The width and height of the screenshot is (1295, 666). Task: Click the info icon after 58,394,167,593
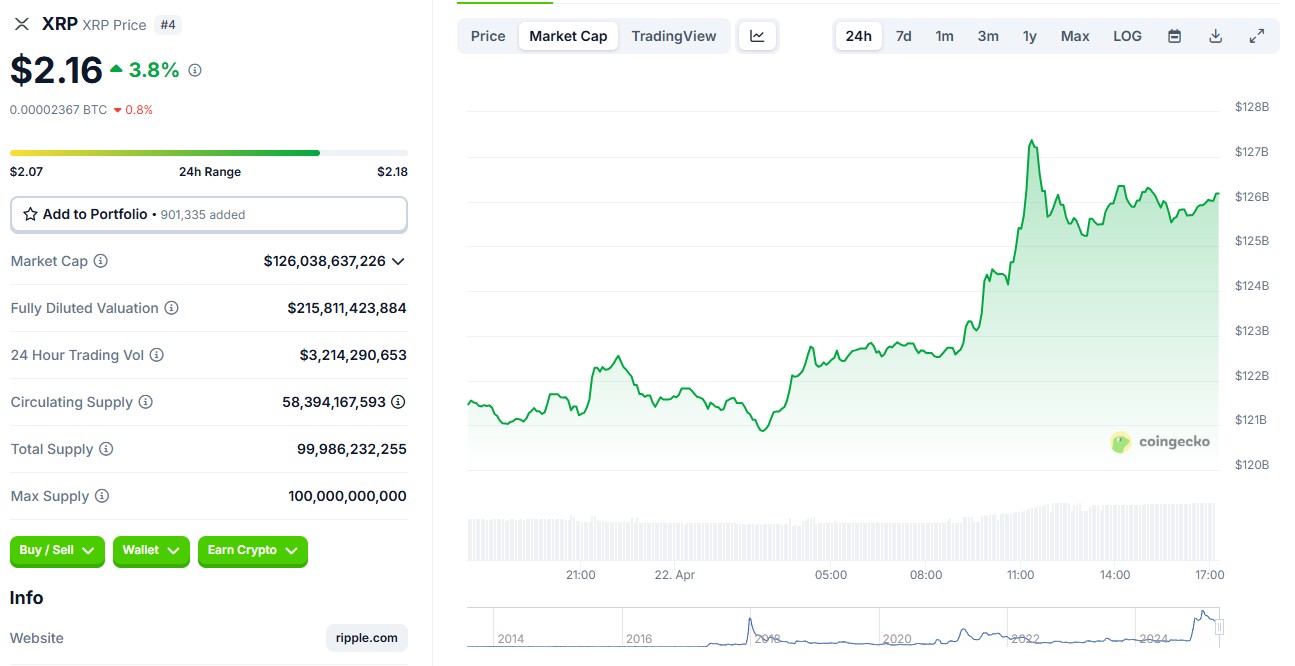[398, 402]
